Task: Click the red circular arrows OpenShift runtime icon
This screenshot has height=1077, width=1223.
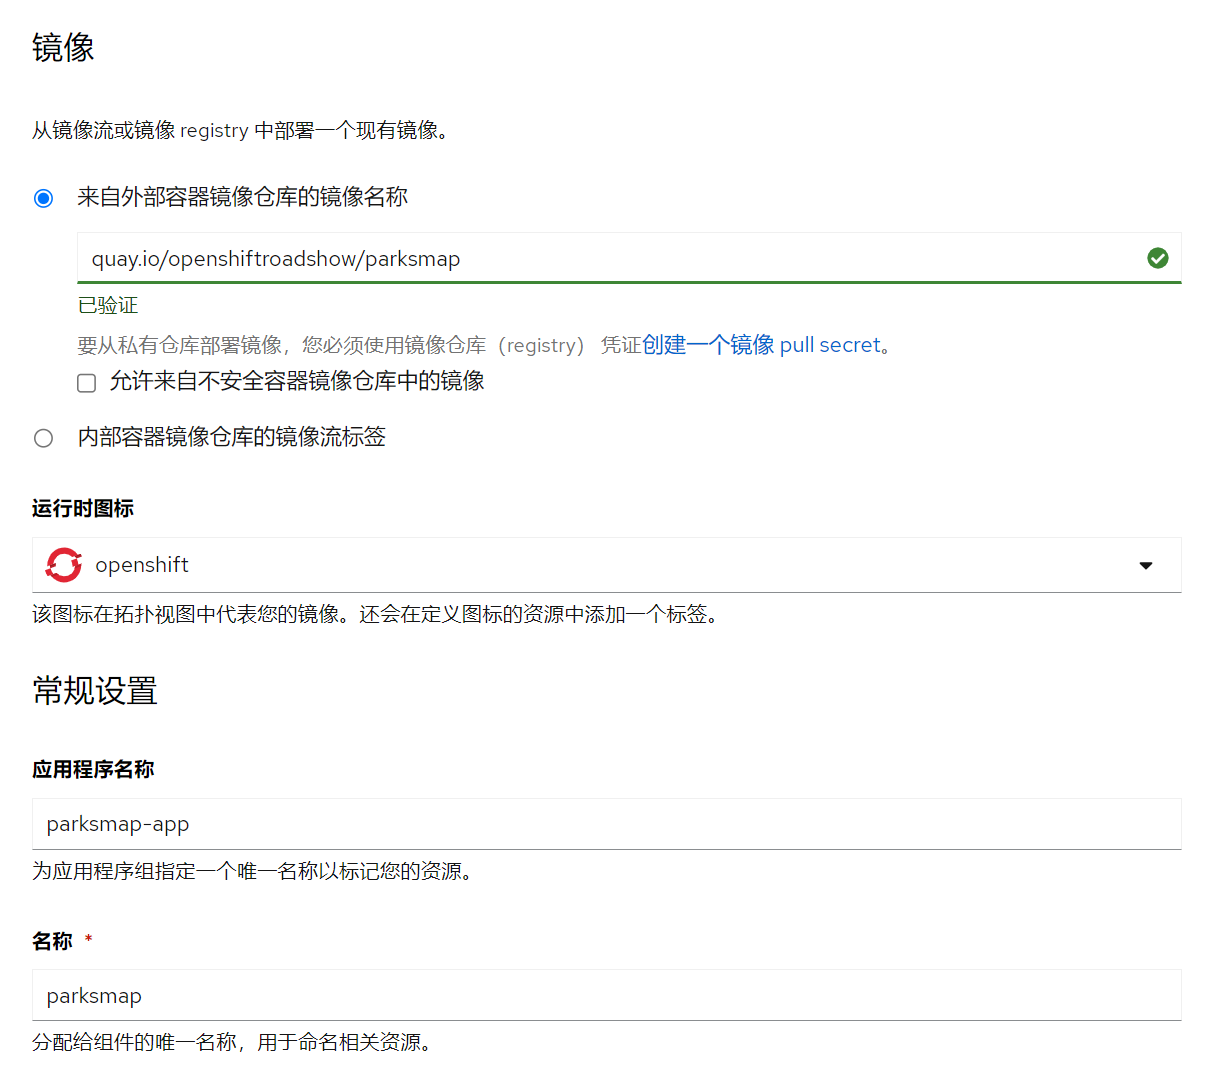Action: click(x=63, y=564)
